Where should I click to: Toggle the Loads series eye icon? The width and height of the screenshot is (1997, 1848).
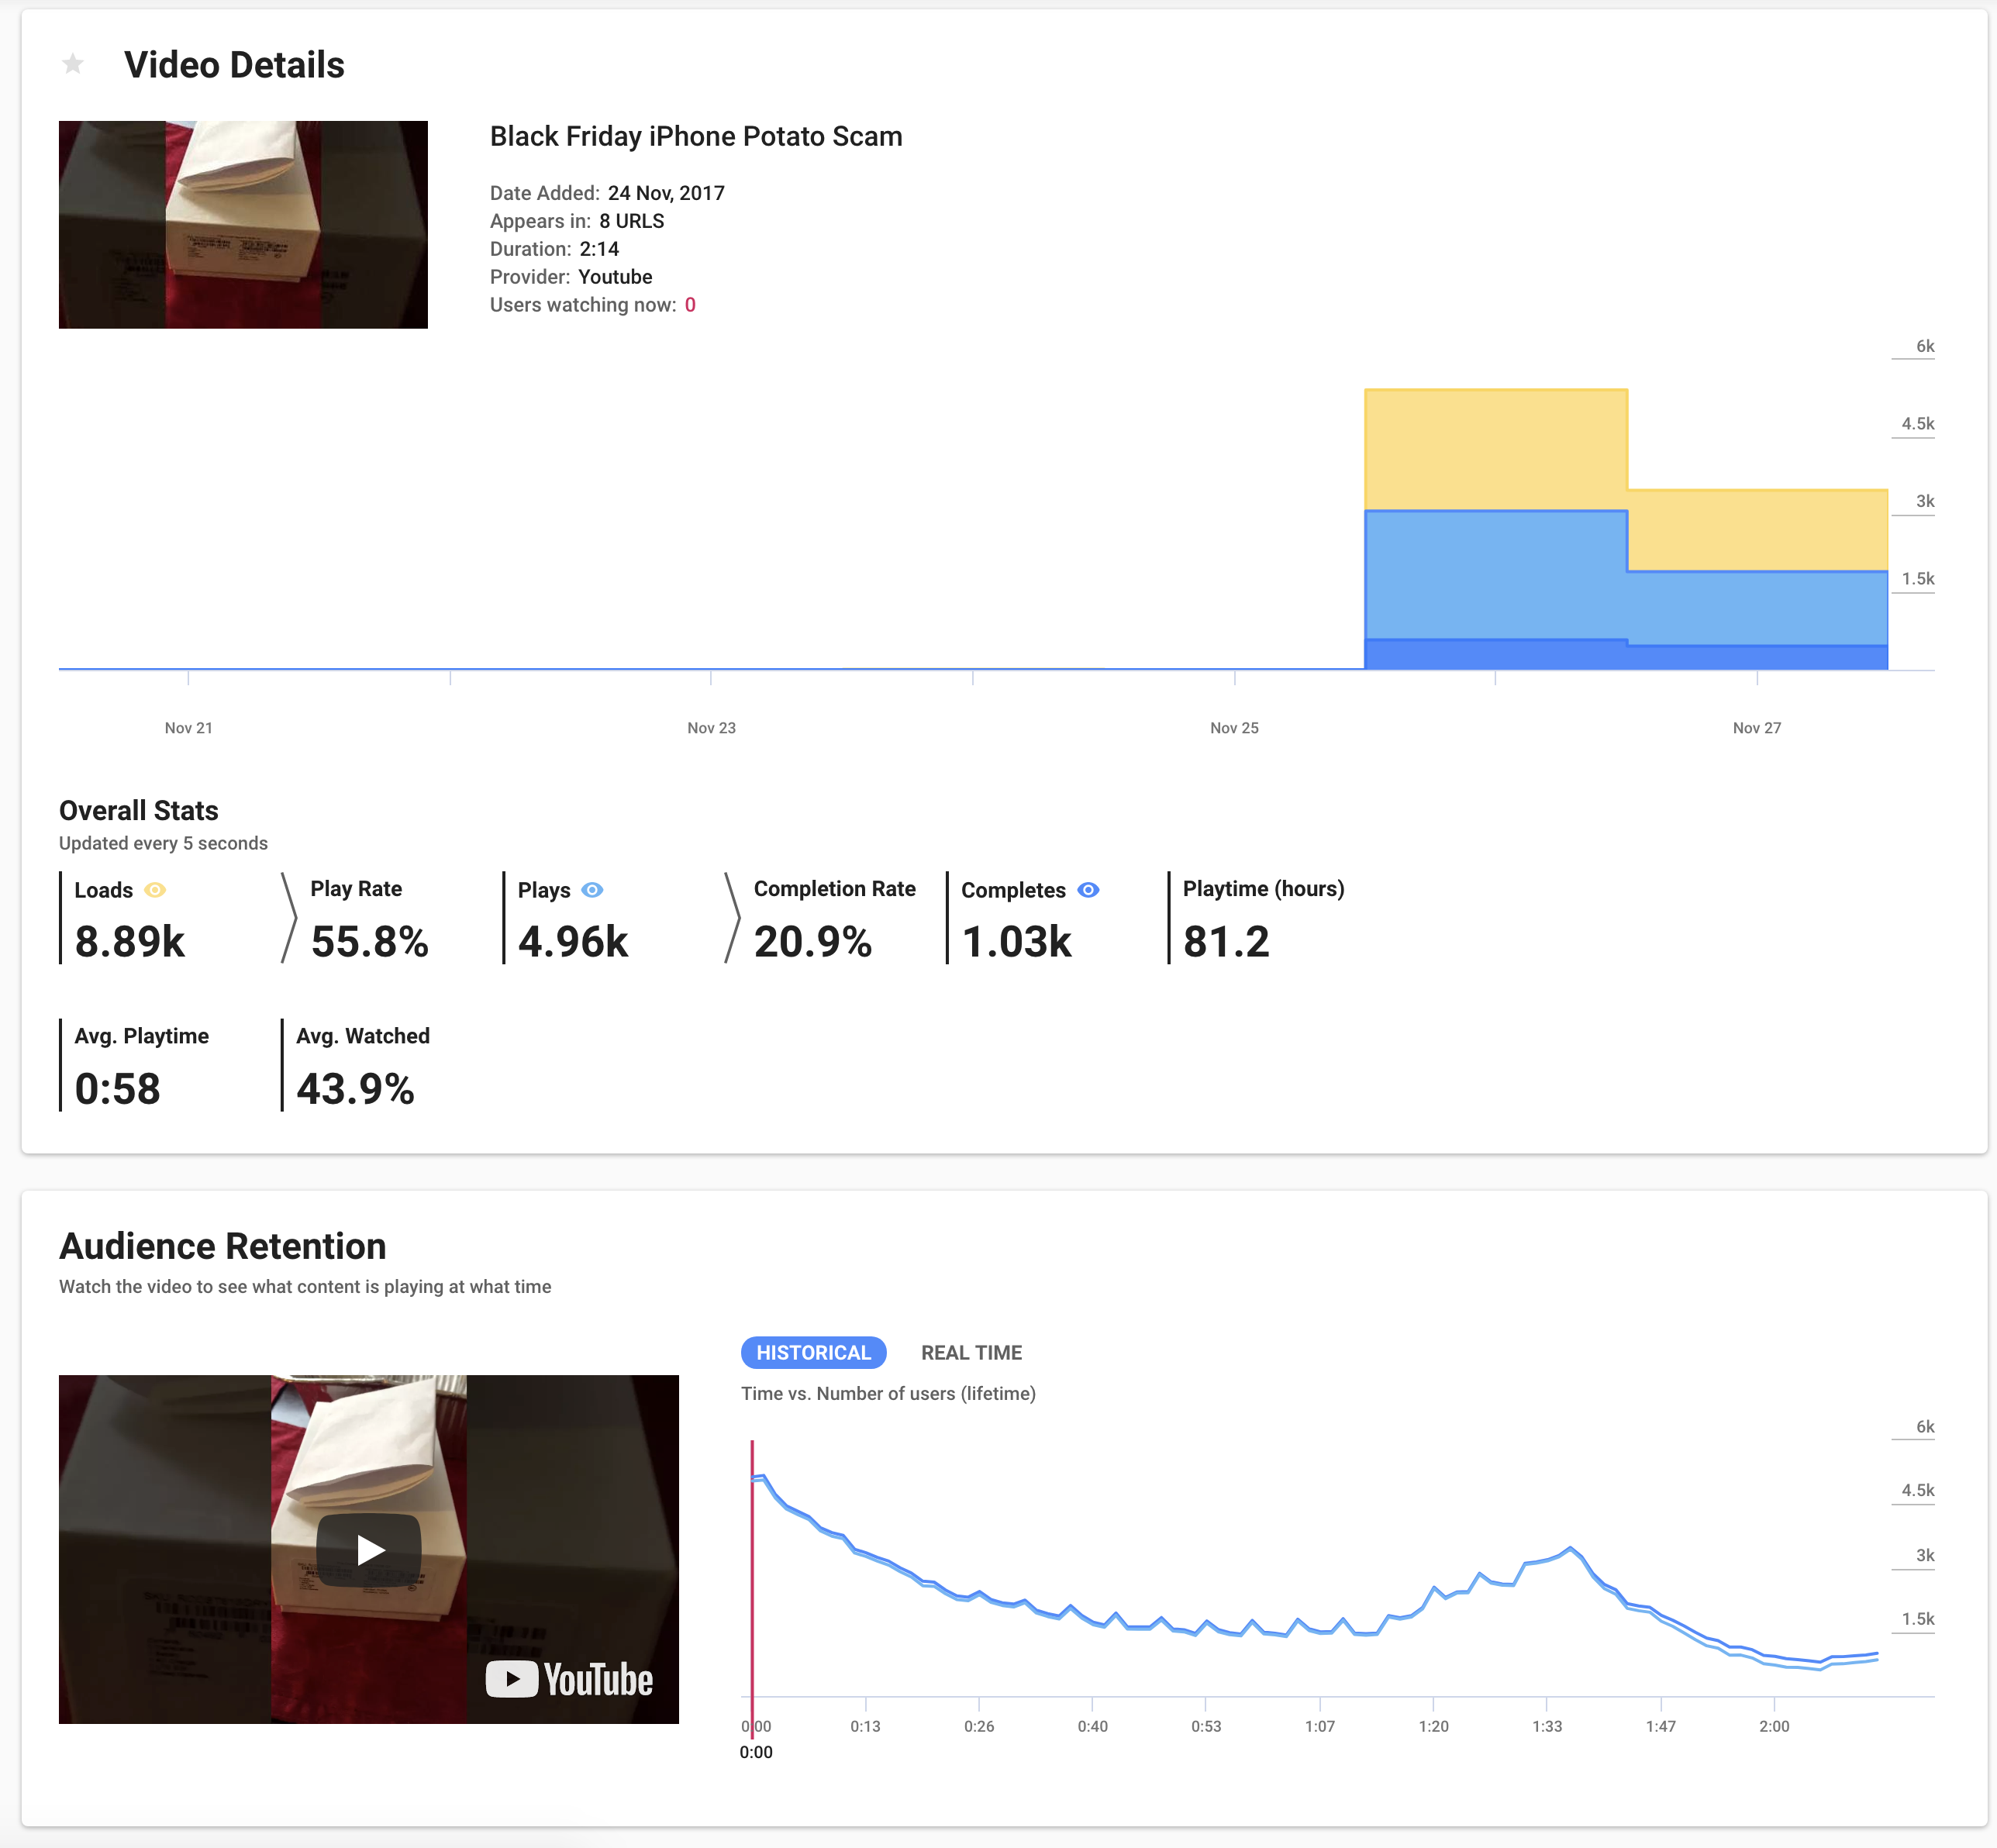coord(155,889)
